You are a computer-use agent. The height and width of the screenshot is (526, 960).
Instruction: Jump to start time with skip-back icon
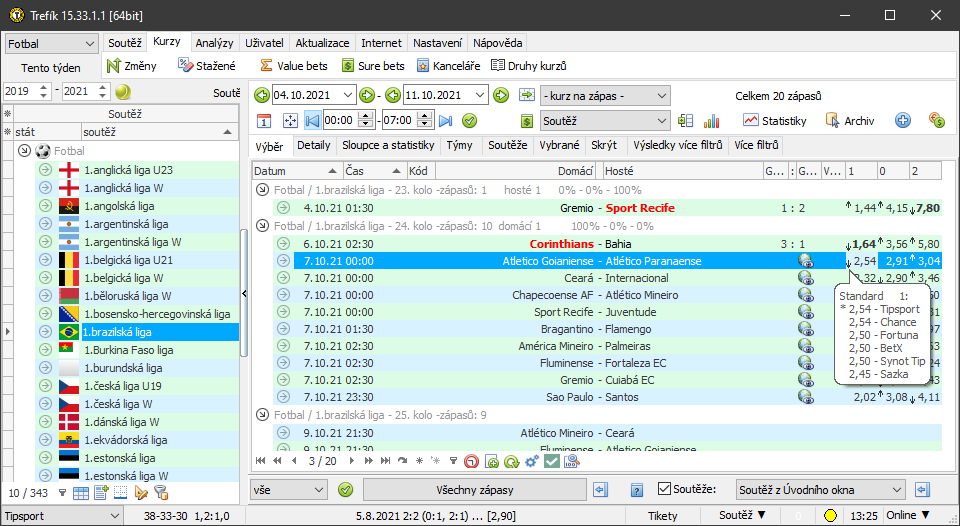coord(312,121)
